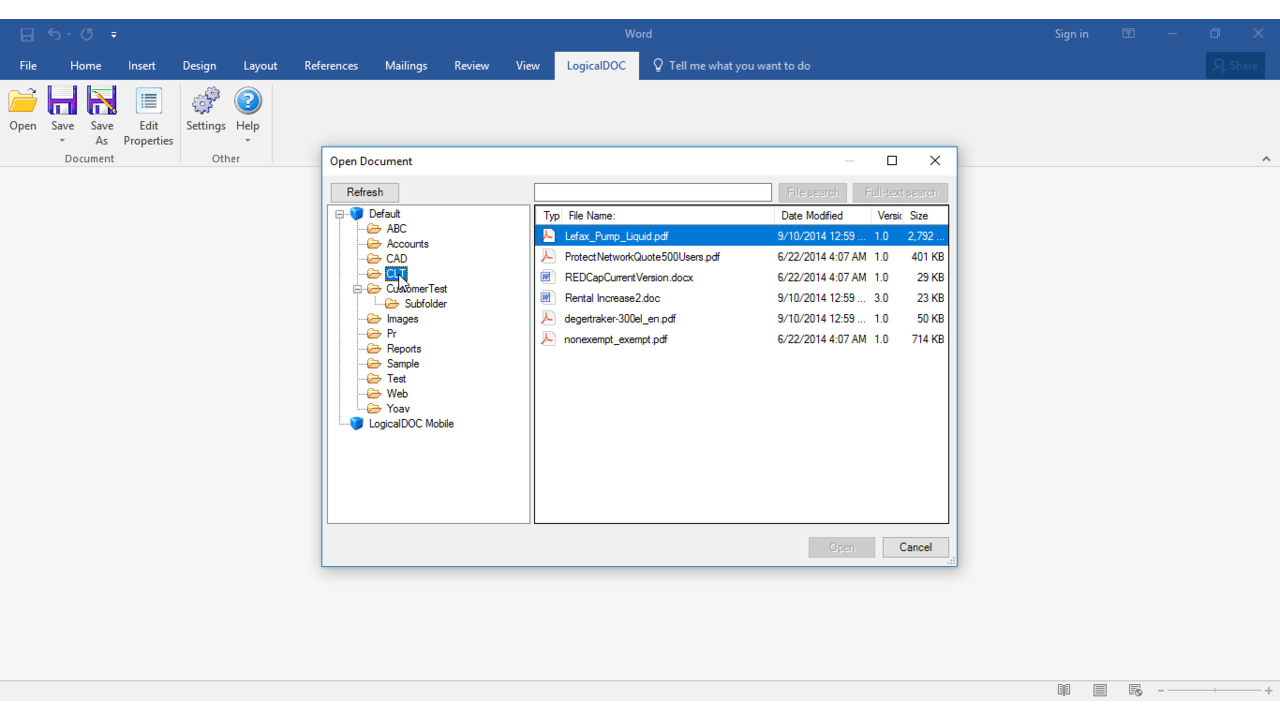Switch to the Insert ribbon tab
This screenshot has height=720, width=1280.
(142, 66)
